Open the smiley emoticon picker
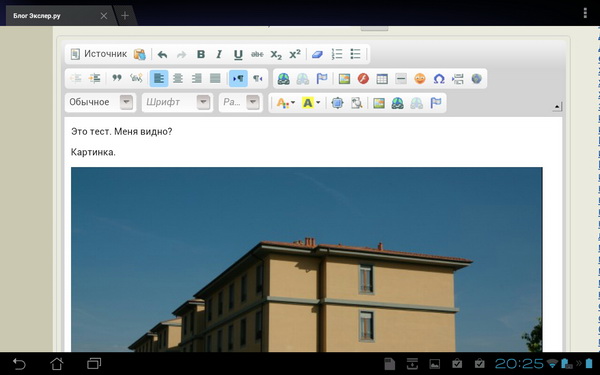The height and width of the screenshot is (375, 600). 420,79
